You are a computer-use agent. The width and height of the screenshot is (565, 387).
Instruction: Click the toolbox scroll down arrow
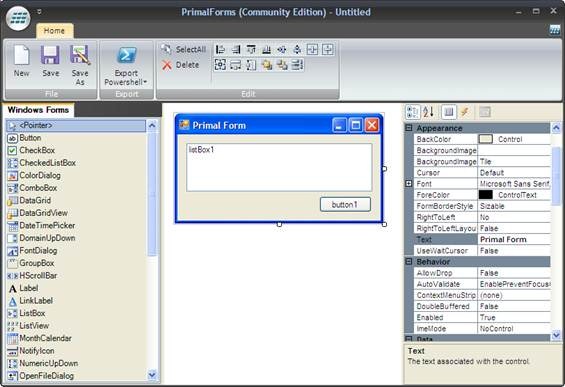152,375
